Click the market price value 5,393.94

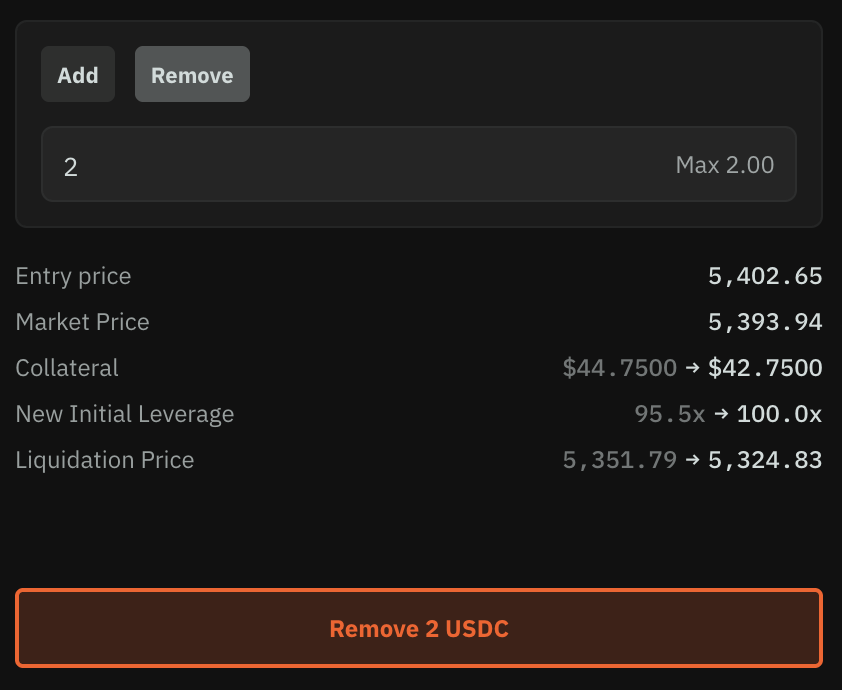[x=765, y=323]
